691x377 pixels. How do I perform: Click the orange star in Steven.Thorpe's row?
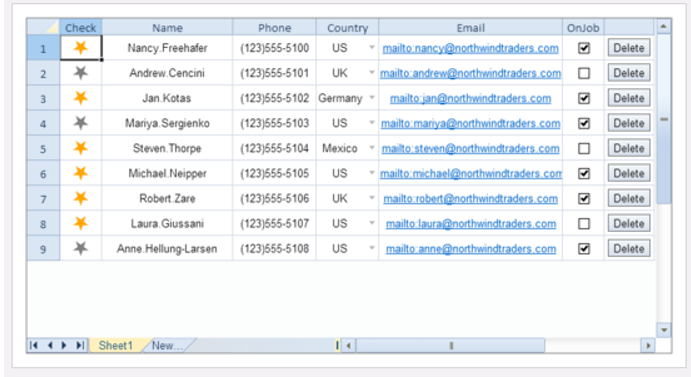81,148
